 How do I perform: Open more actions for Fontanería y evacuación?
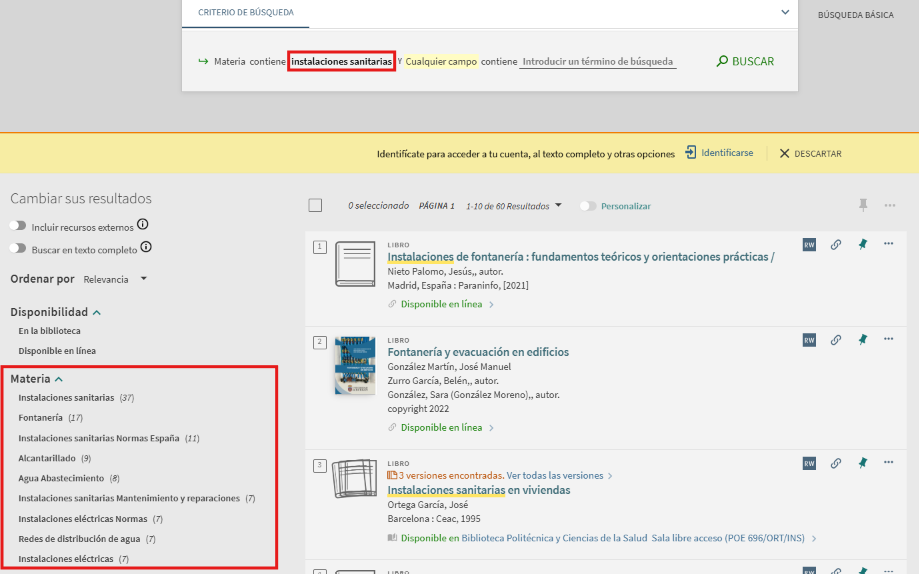coord(889,338)
